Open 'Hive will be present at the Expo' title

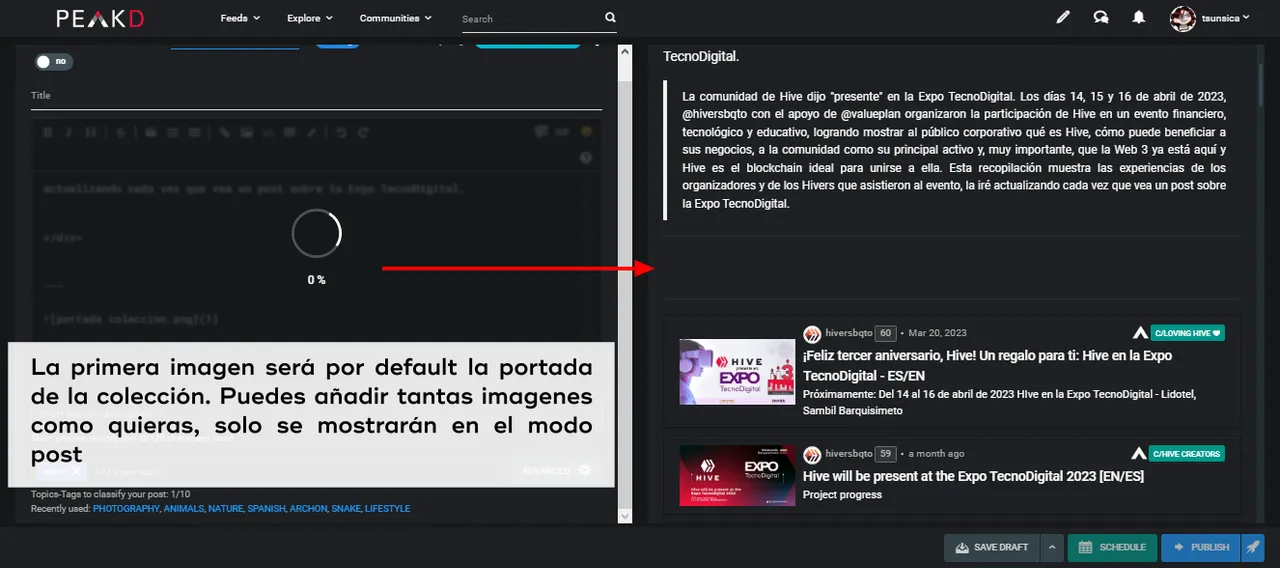(973, 476)
